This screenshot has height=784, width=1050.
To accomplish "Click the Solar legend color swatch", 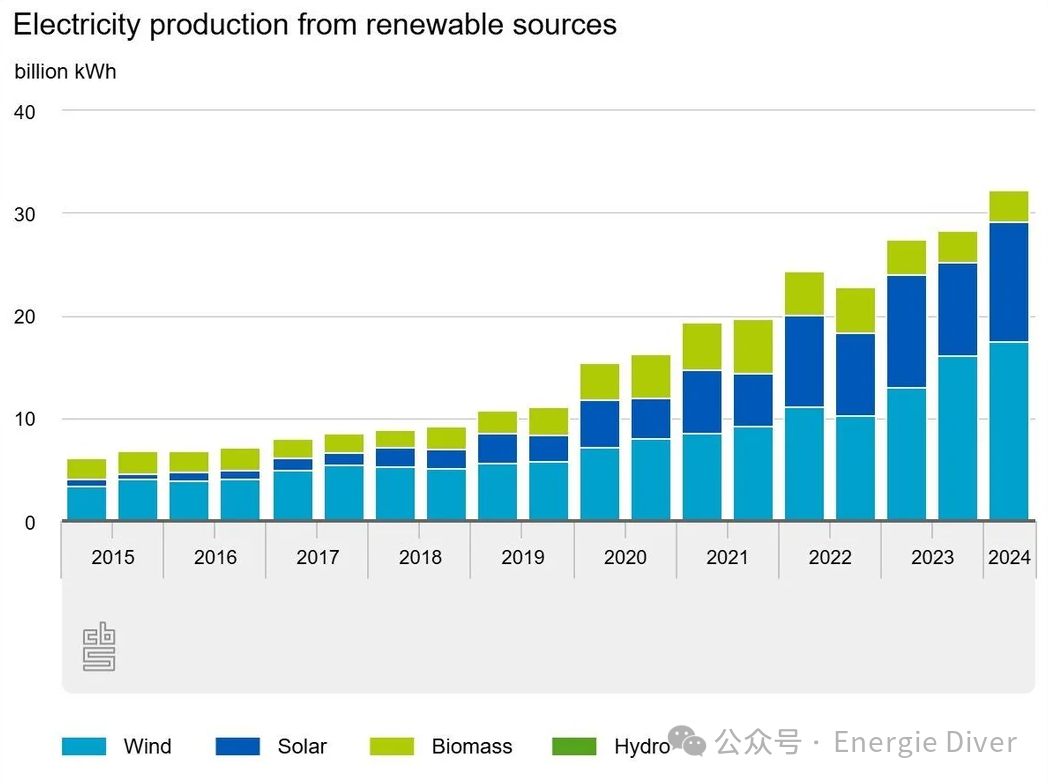I will [237, 746].
